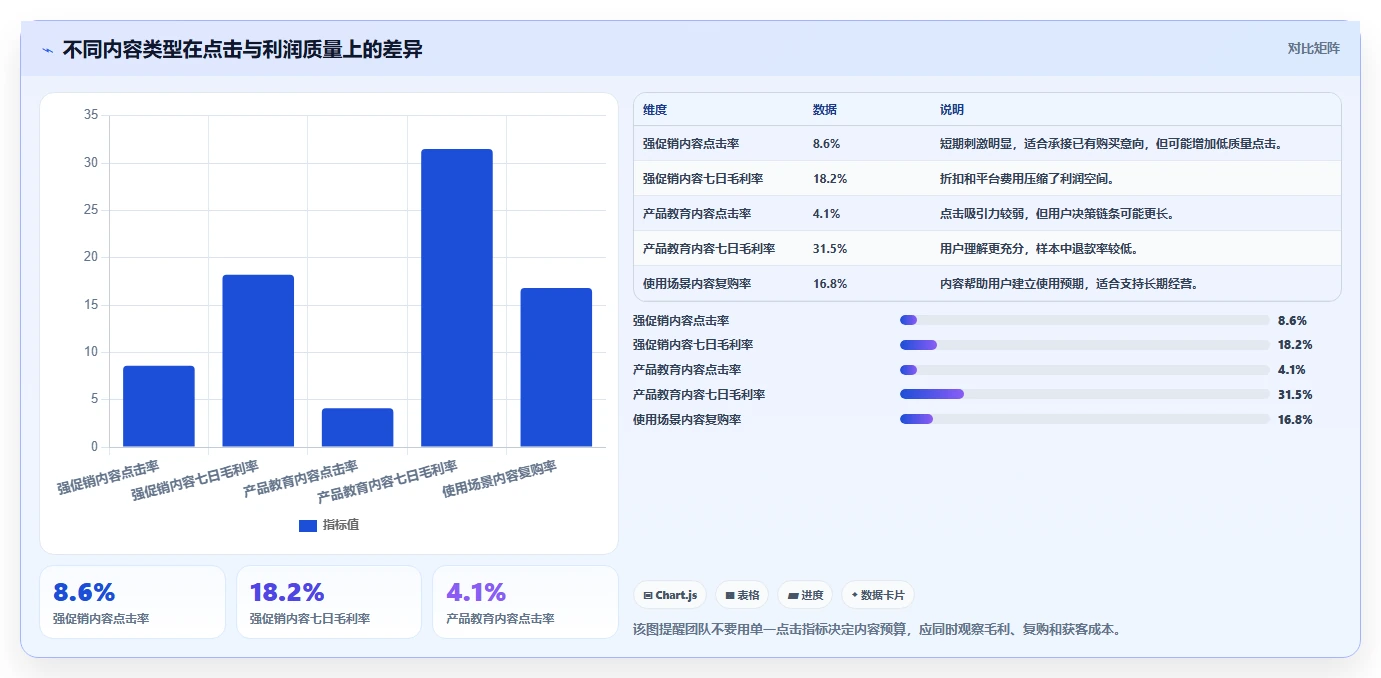Click the 指标值 legend text
This screenshot has width=1381, height=678.
point(340,525)
